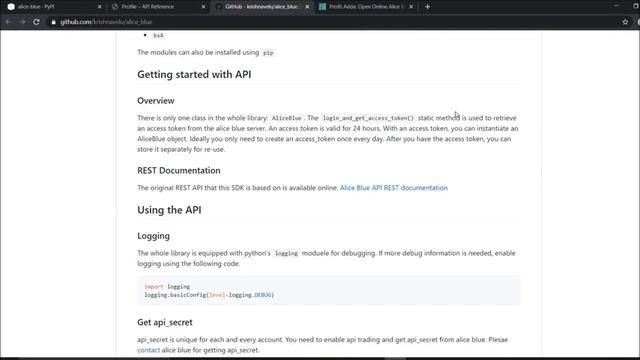
Task: Click the REST Documentation heading
Action: click(x=178, y=171)
